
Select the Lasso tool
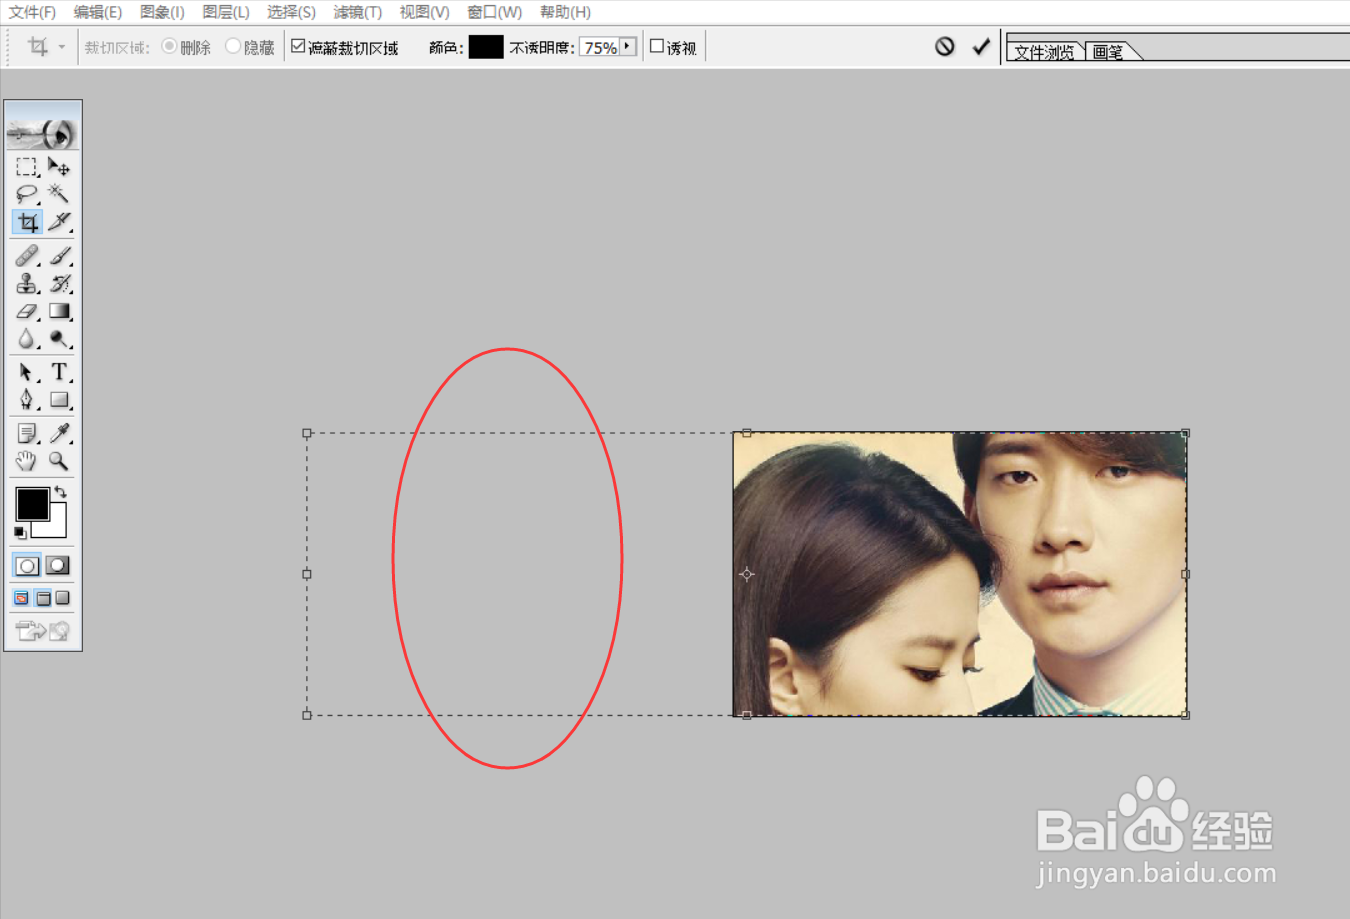(x=27, y=194)
